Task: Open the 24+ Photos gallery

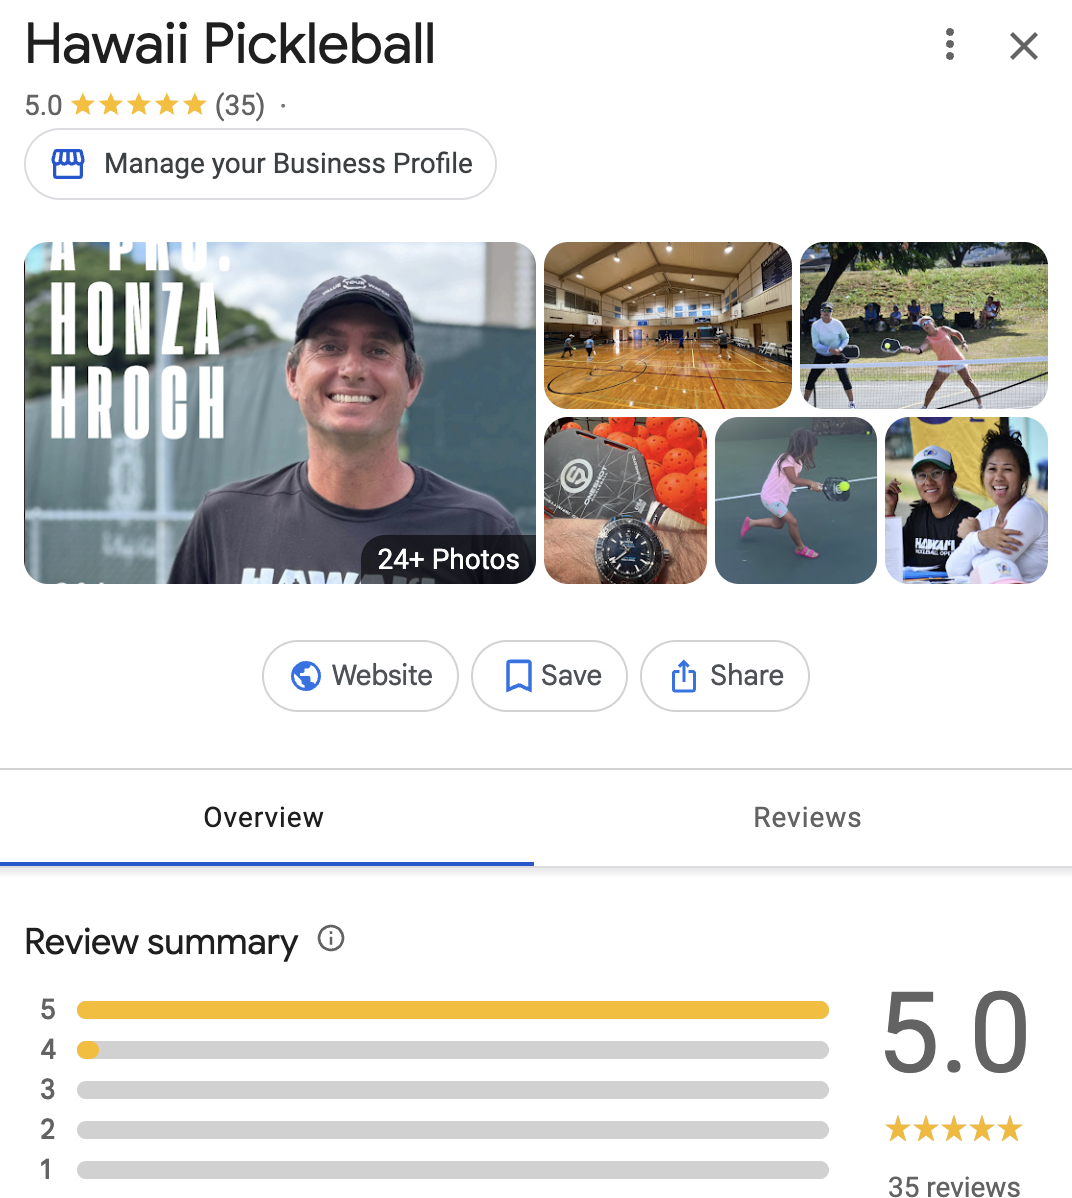Action: coord(446,559)
